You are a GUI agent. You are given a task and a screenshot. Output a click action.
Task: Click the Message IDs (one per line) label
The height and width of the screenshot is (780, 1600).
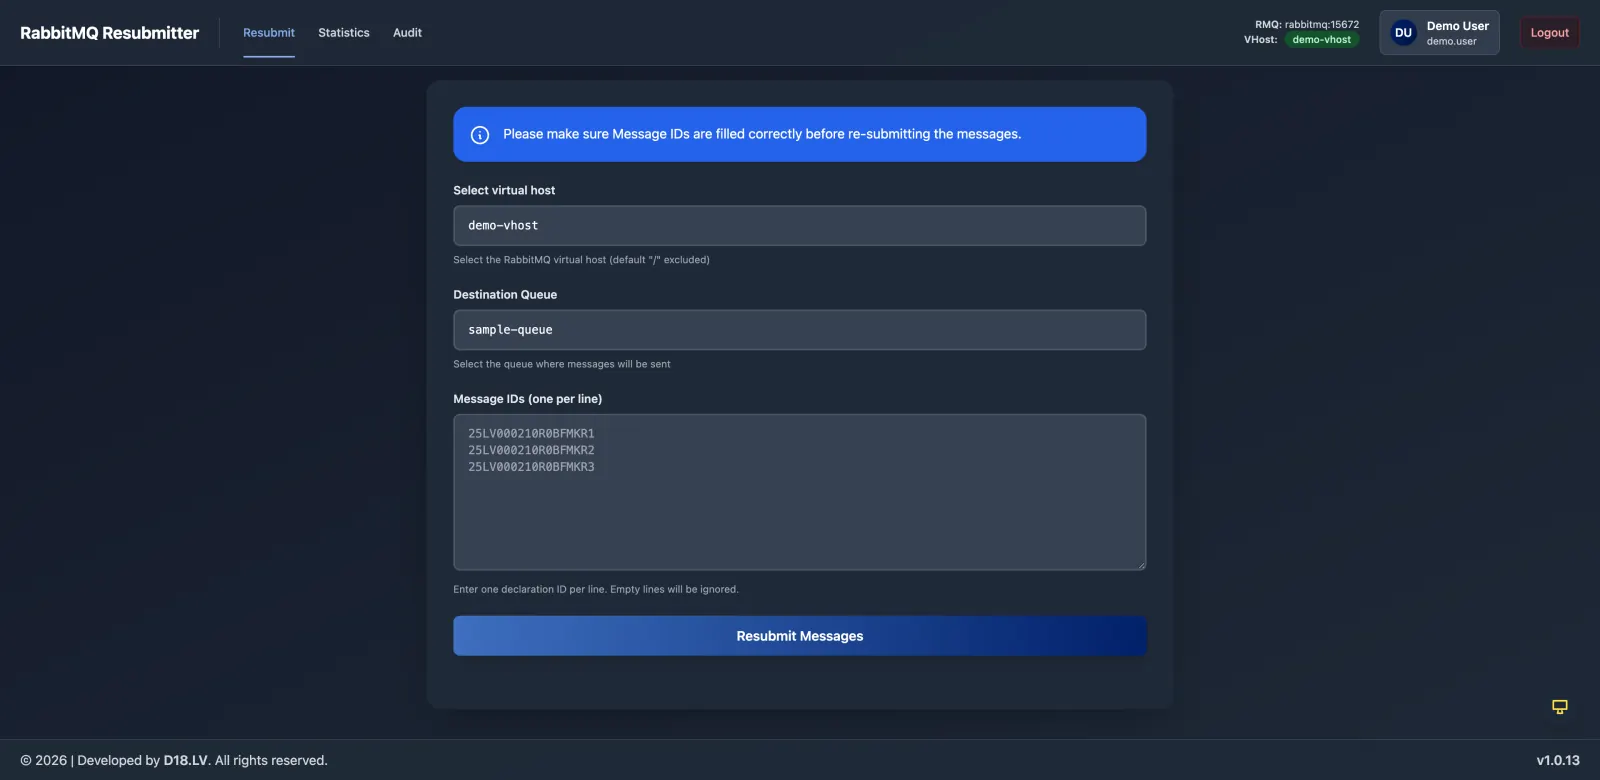click(527, 399)
